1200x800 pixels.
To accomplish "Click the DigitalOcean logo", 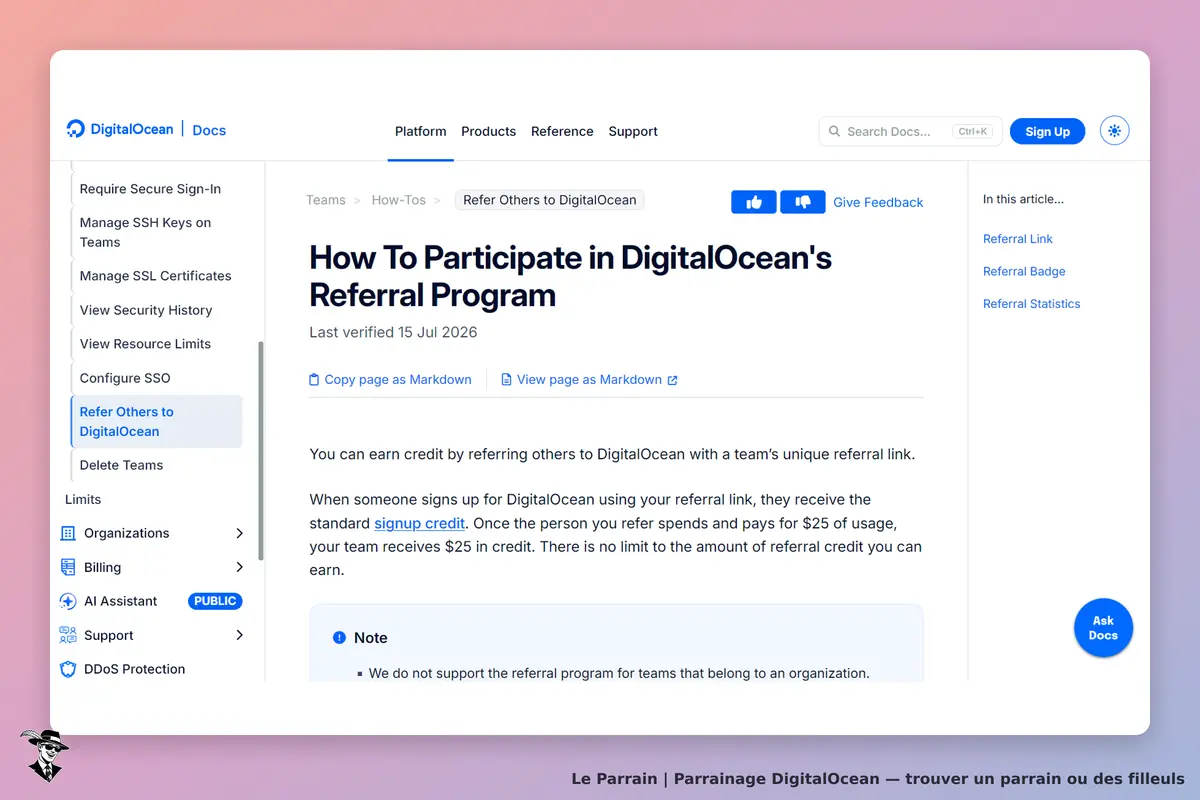I will pos(119,129).
